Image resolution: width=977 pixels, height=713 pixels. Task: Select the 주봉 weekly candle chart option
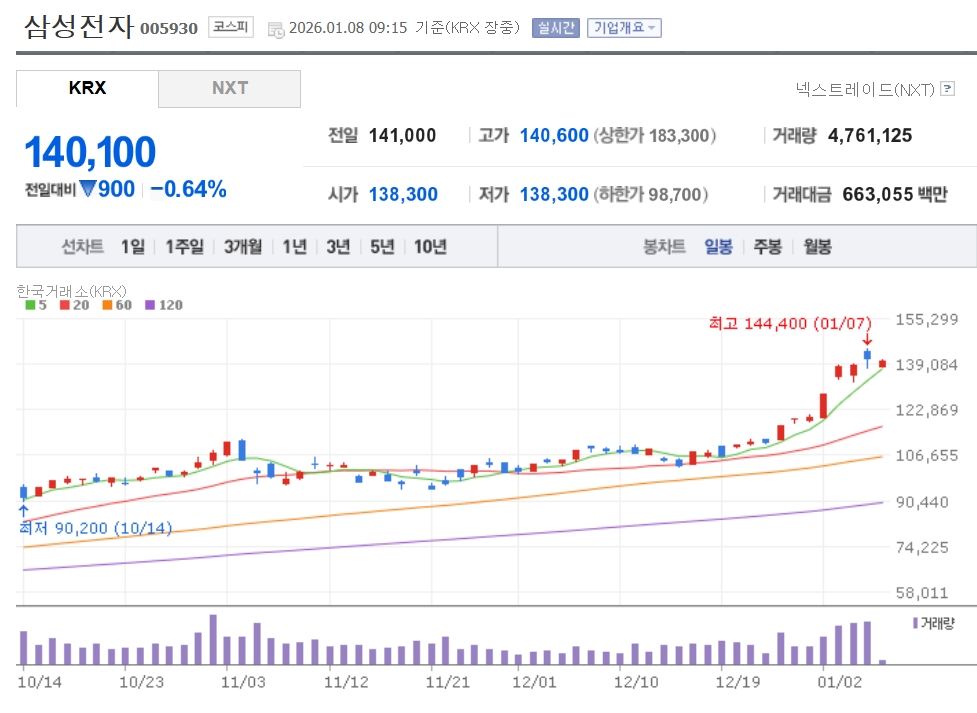click(768, 246)
